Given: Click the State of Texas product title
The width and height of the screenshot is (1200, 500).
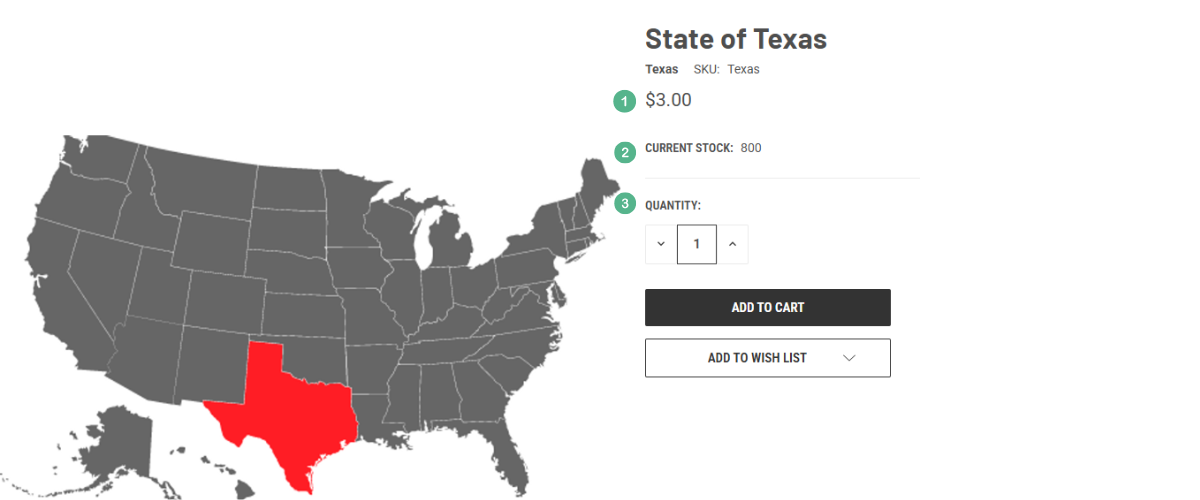Looking at the screenshot, I should coord(736,38).
